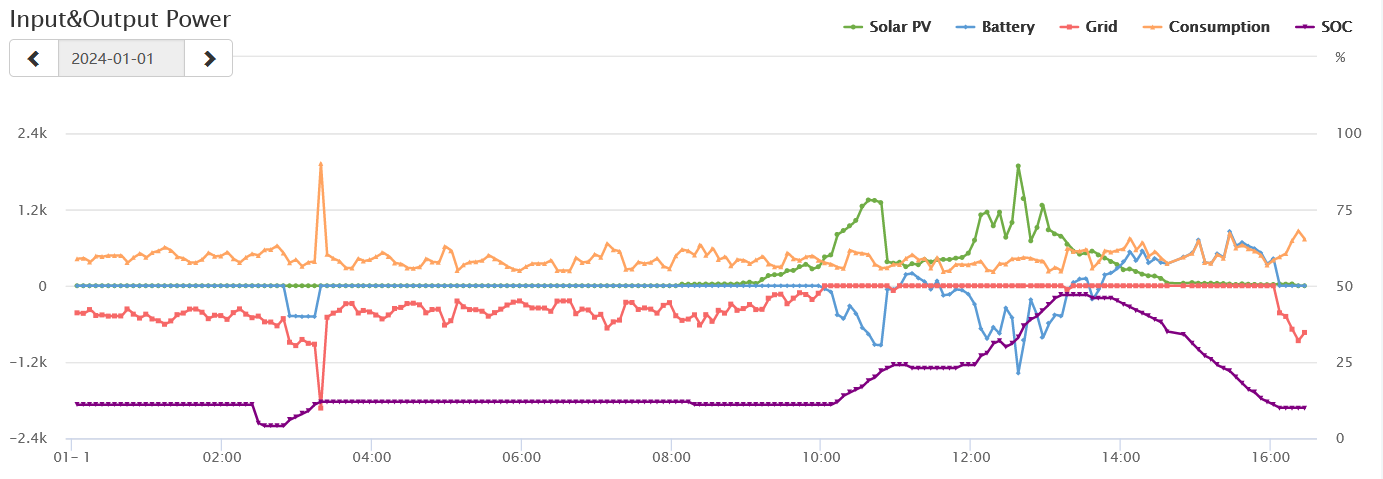1383x479 pixels.
Task: Select the highest green Solar PV peak
Action: click(x=1018, y=166)
